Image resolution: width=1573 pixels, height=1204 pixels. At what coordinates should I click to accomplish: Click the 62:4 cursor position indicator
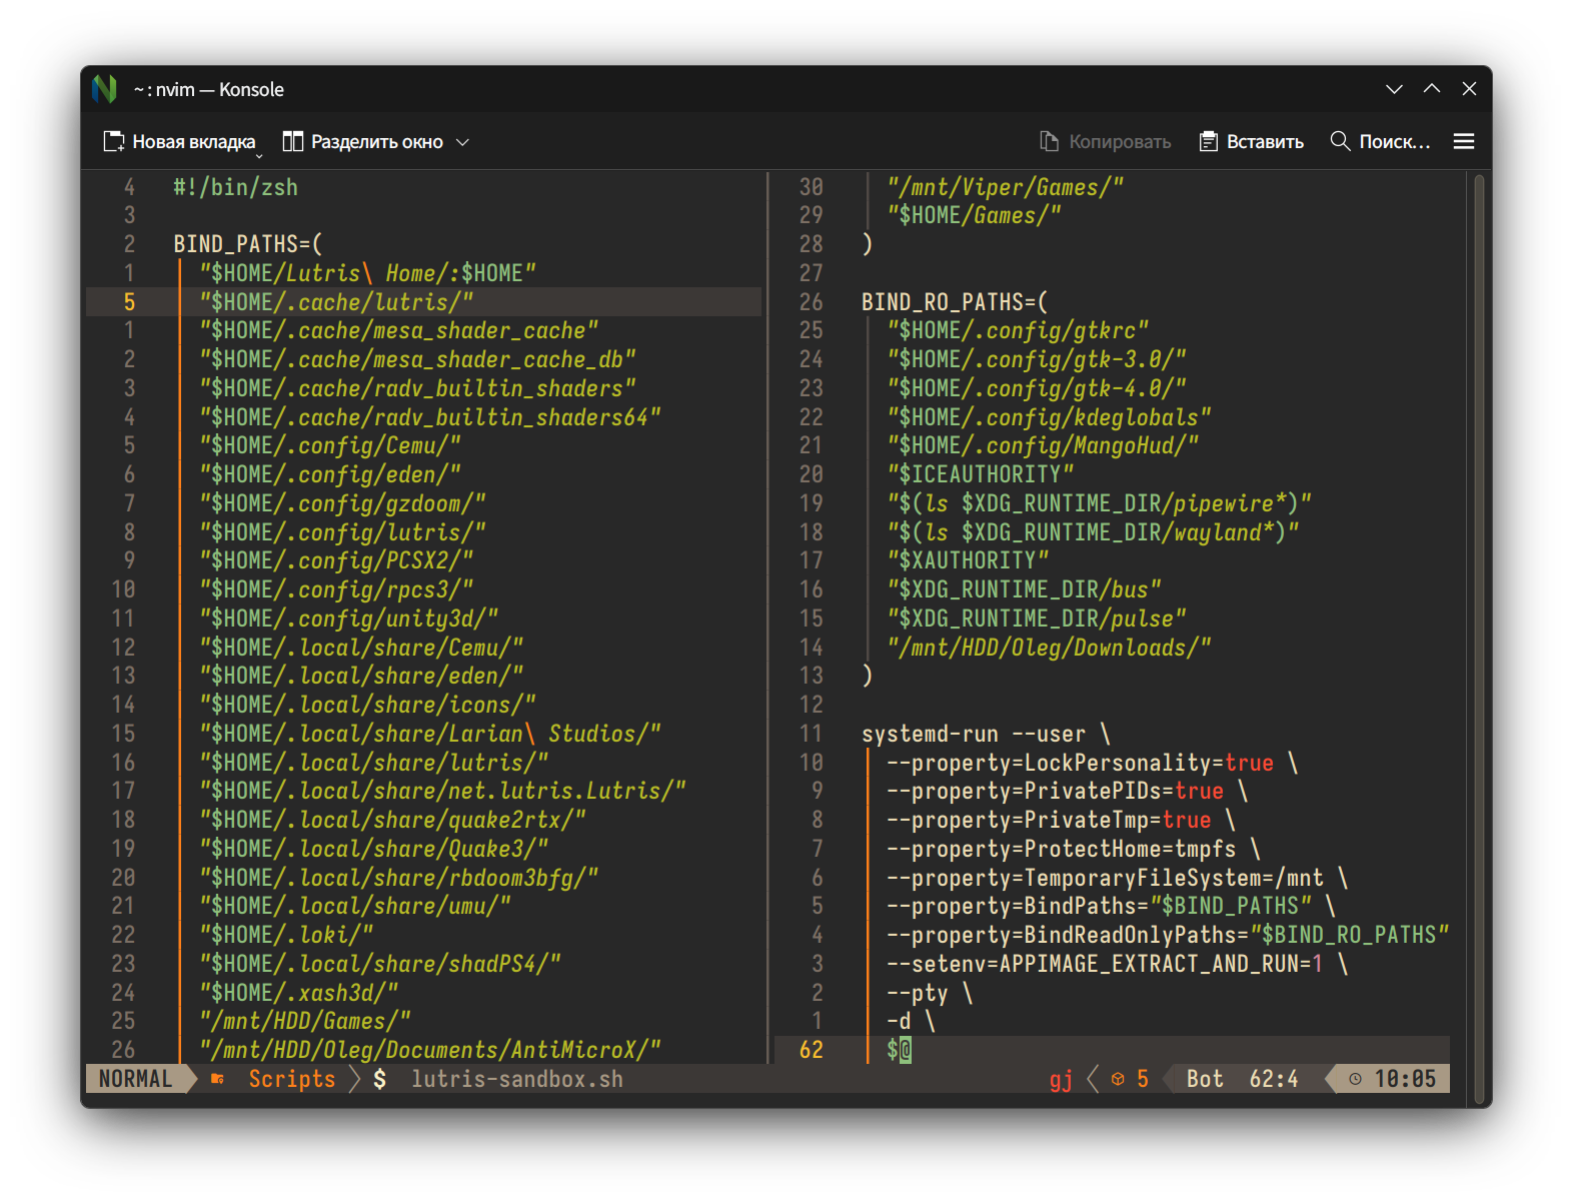pyautogui.click(x=1273, y=1079)
